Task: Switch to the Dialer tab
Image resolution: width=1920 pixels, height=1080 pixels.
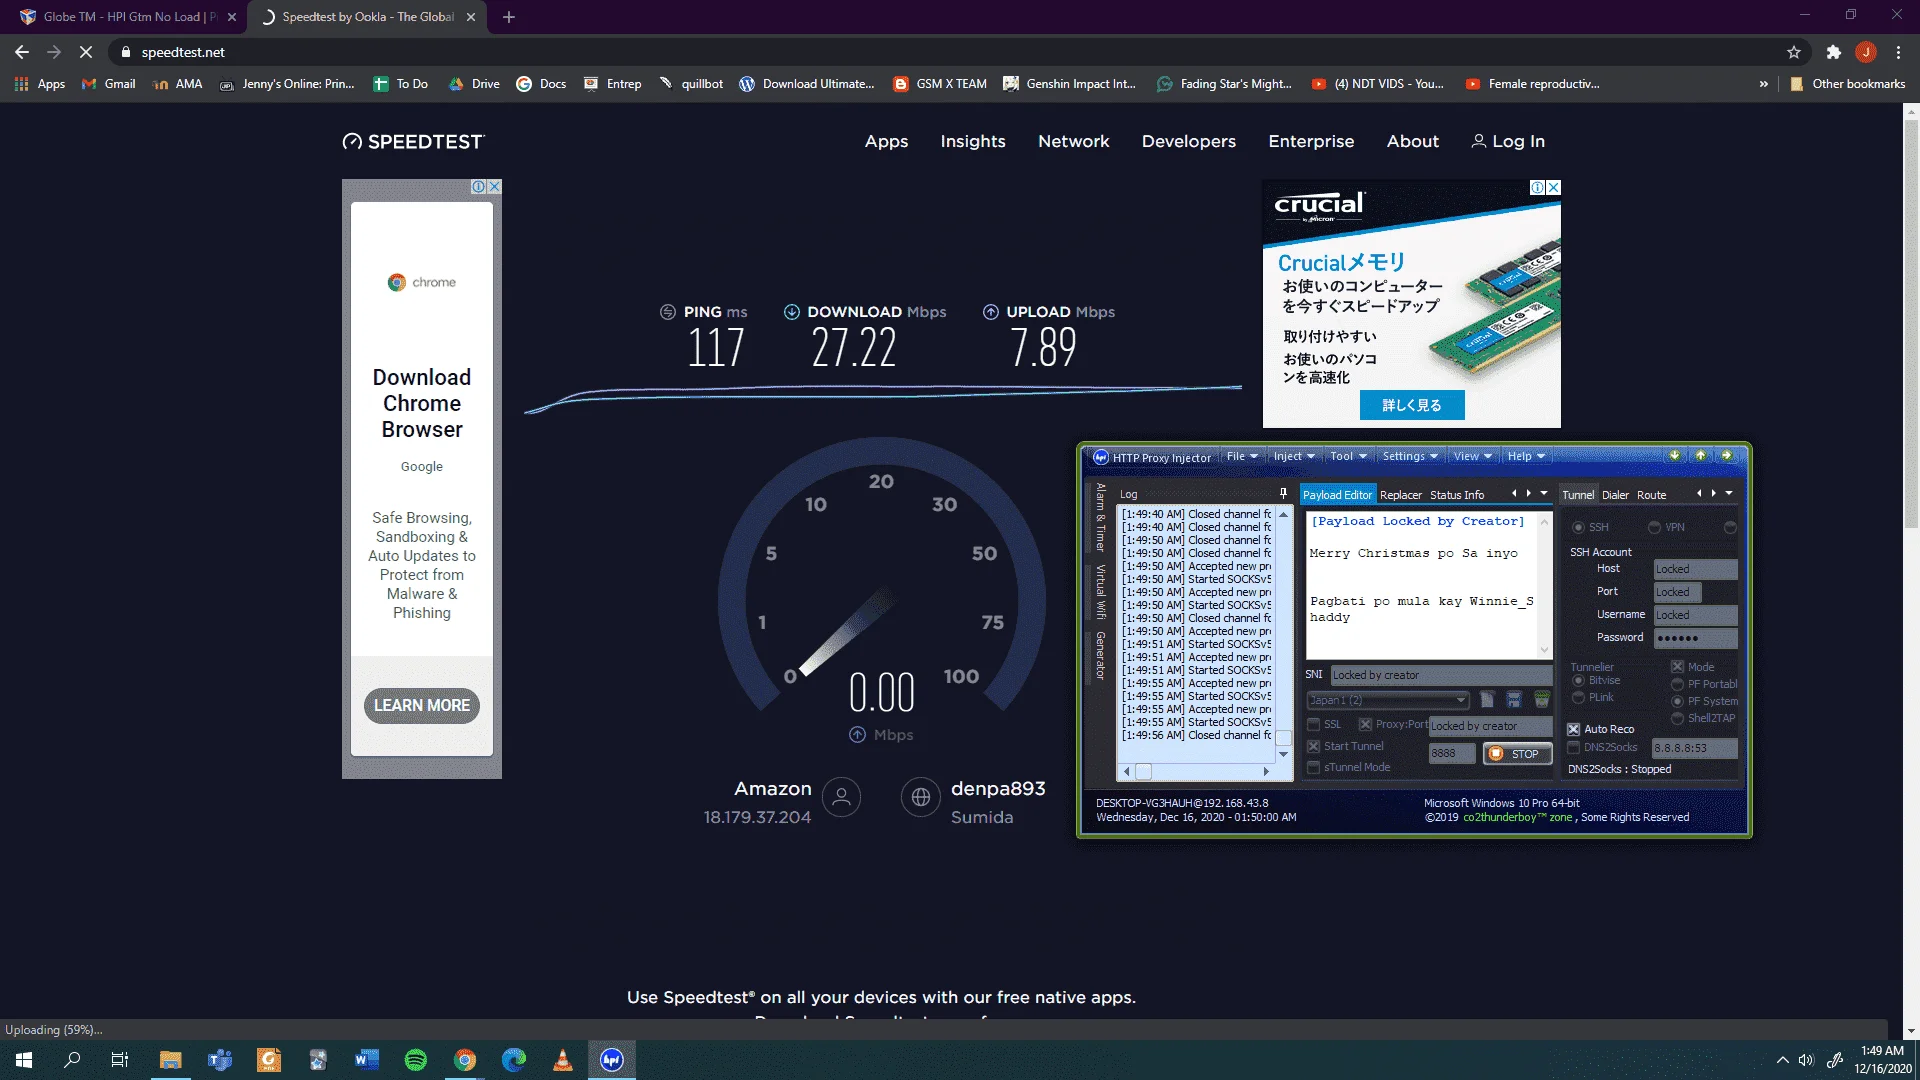Action: pyautogui.click(x=1615, y=495)
